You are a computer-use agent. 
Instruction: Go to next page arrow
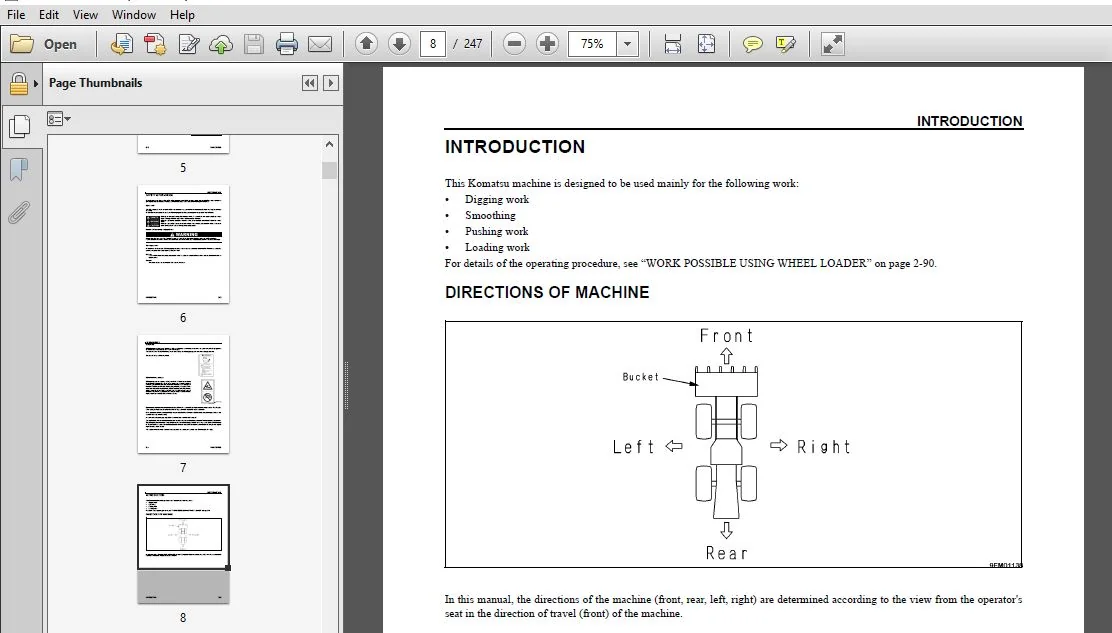[399, 44]
